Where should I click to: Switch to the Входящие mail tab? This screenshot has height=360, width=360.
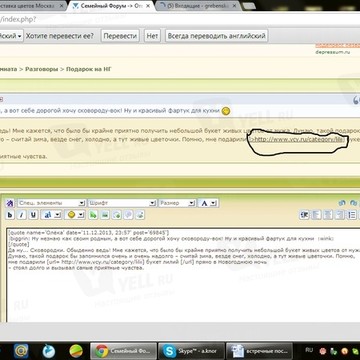coord(199,6)
